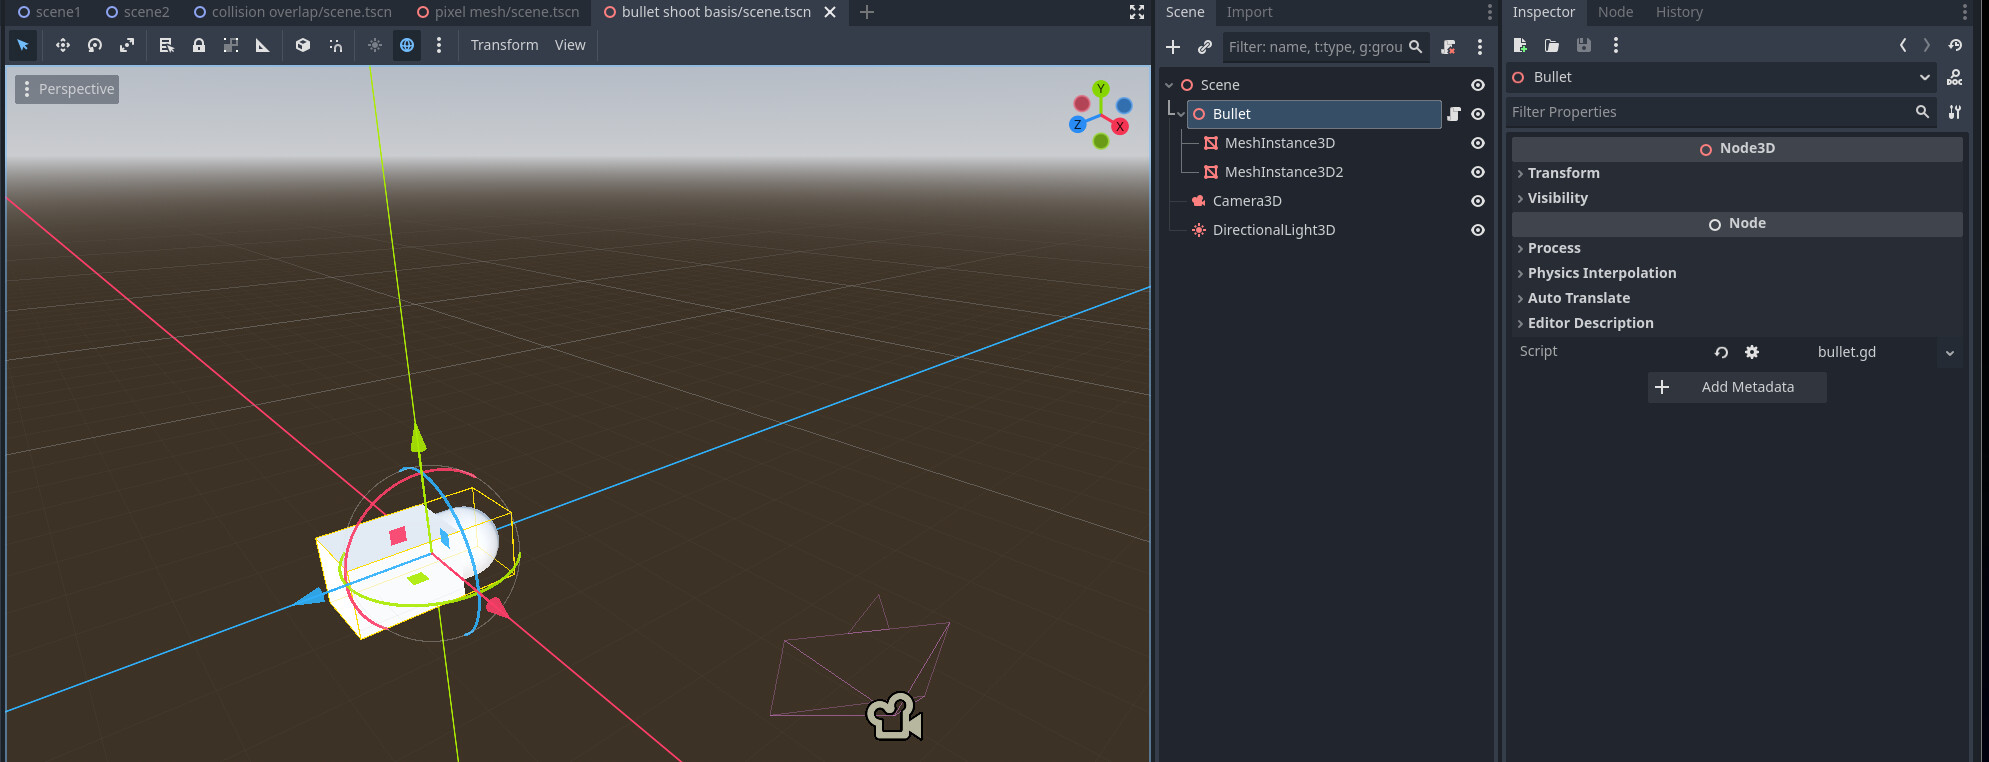1989x762 pixels.
Task: Toggle Use Snap magnet icon
Action: coord(336,45)
